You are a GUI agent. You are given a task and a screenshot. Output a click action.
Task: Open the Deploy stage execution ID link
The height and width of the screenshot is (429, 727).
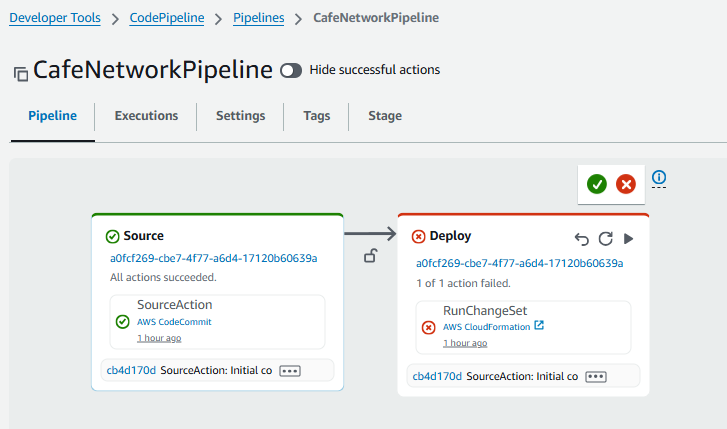(519, 263)
